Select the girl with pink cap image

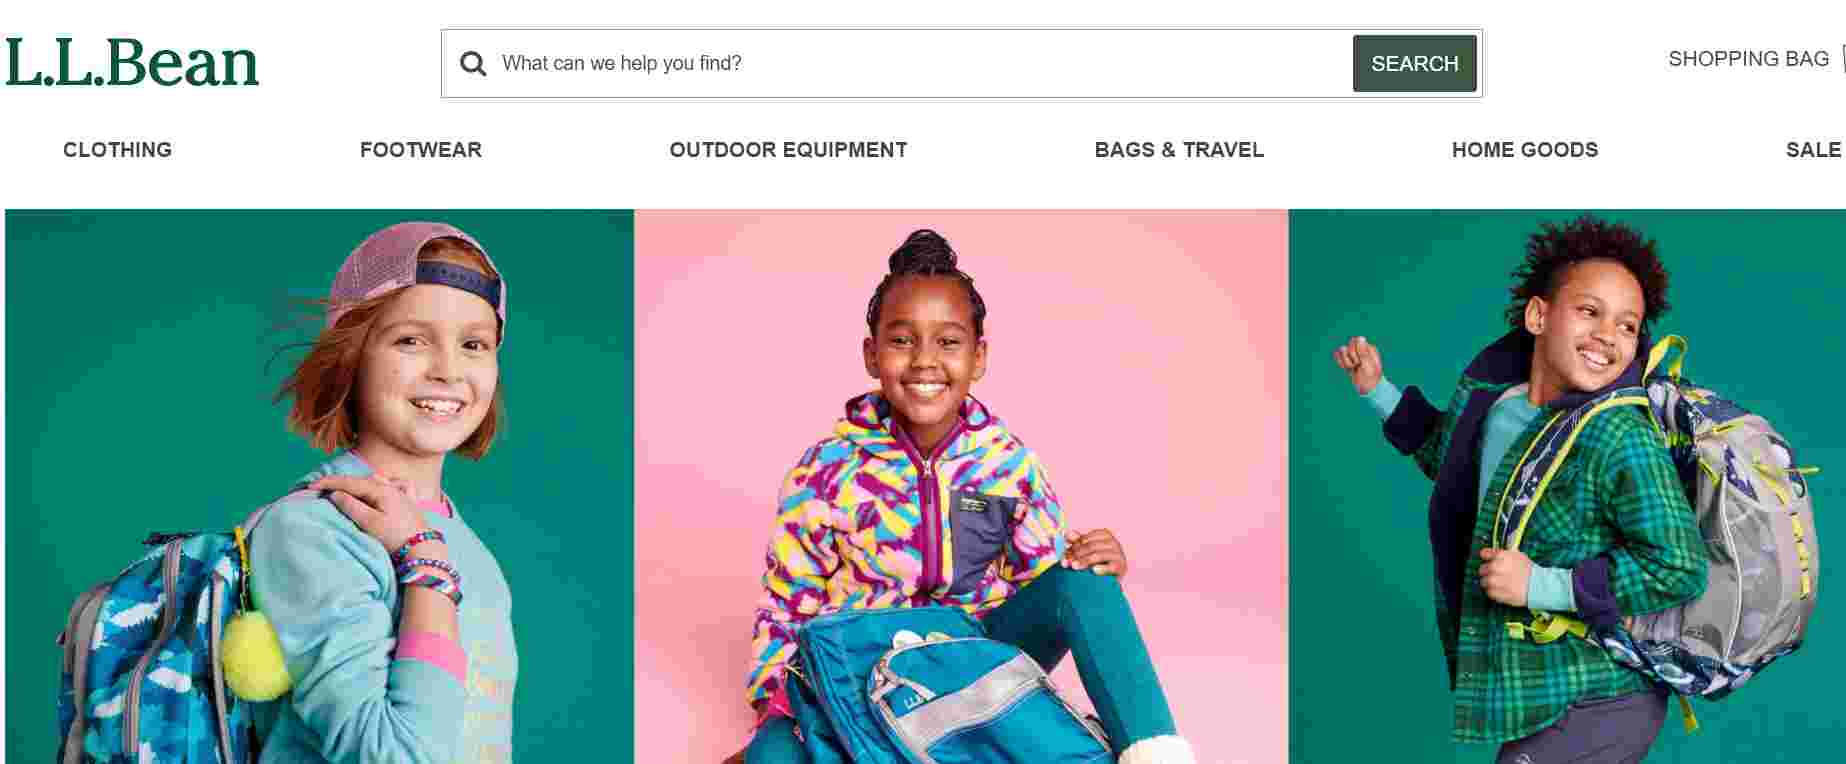pos(319,486)
